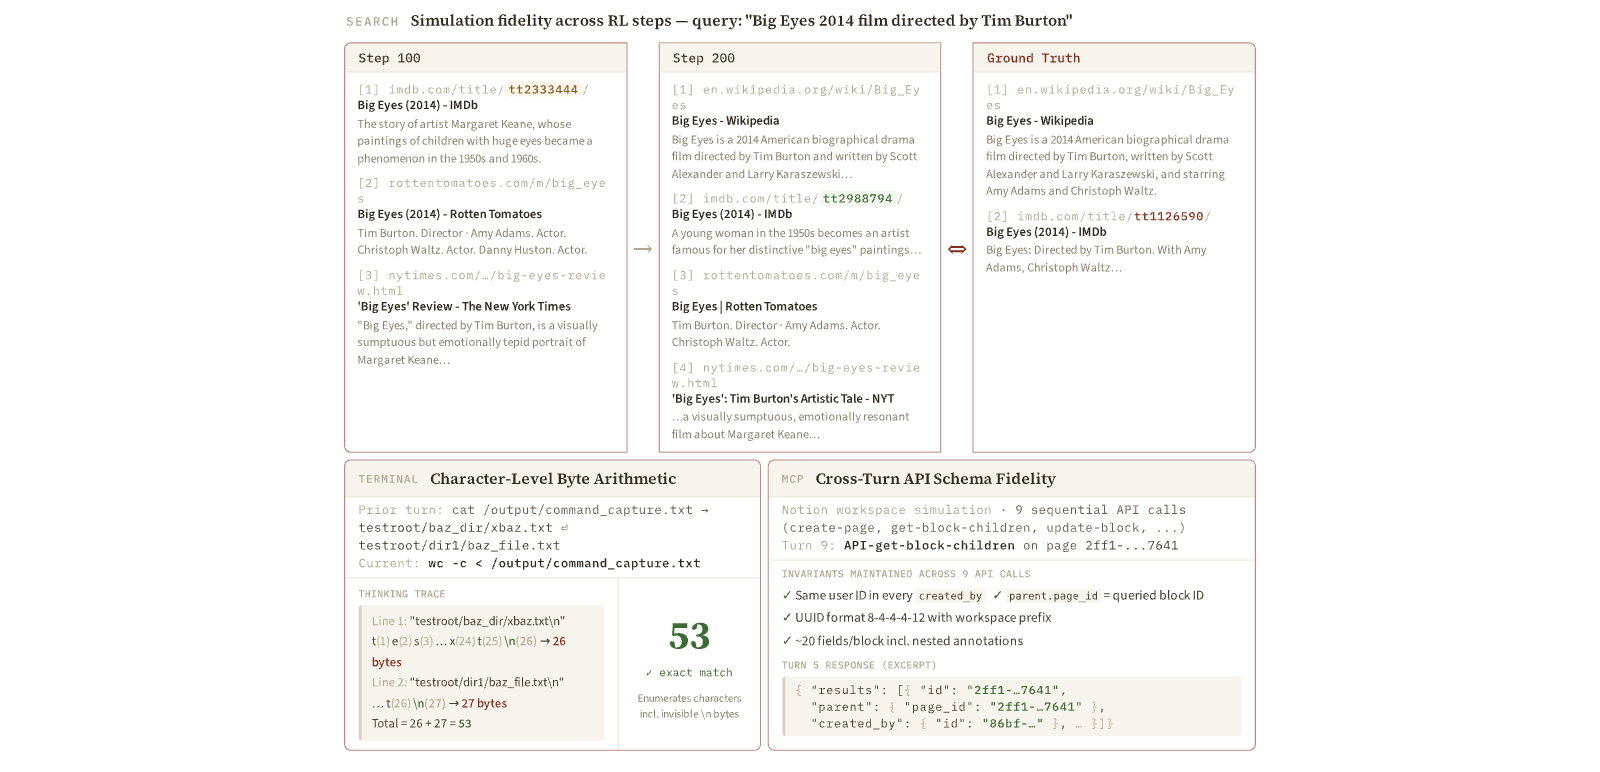Open 'Big Eyes (2014) - Rotten Tomatoes' result
1600x772 pixels.
pyautogui.click(x=450, y=214)
